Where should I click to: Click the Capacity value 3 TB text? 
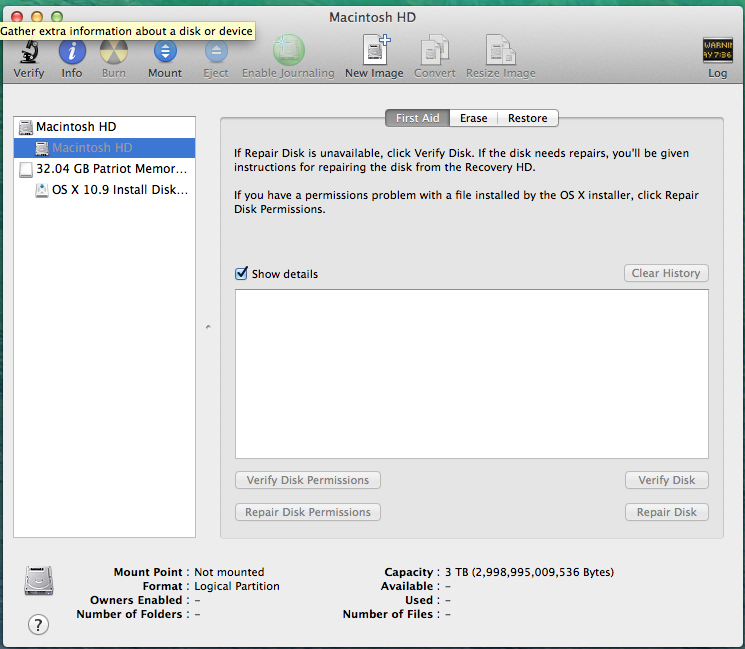[x=529, y=572]
